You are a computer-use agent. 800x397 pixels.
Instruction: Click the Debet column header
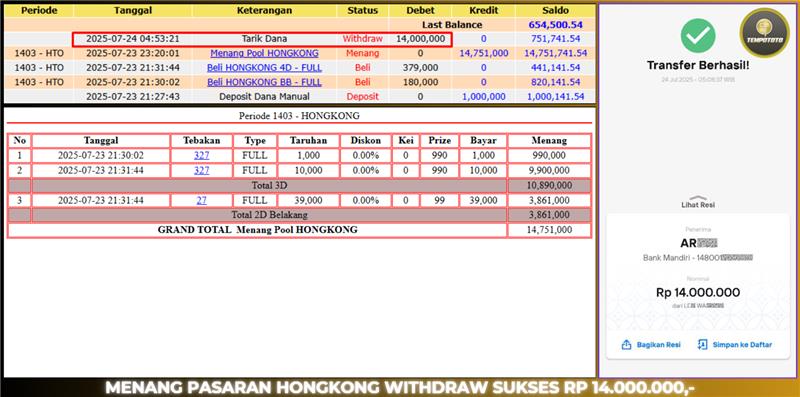point(420,10)
